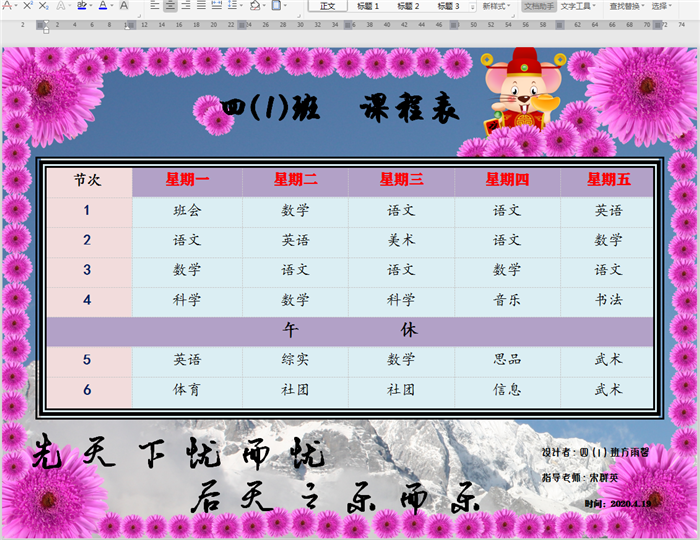Image resolution: width=700 pixels, height=540 pixels.
Task: Open the 新样式 dropdown
Action: [496, 6]
